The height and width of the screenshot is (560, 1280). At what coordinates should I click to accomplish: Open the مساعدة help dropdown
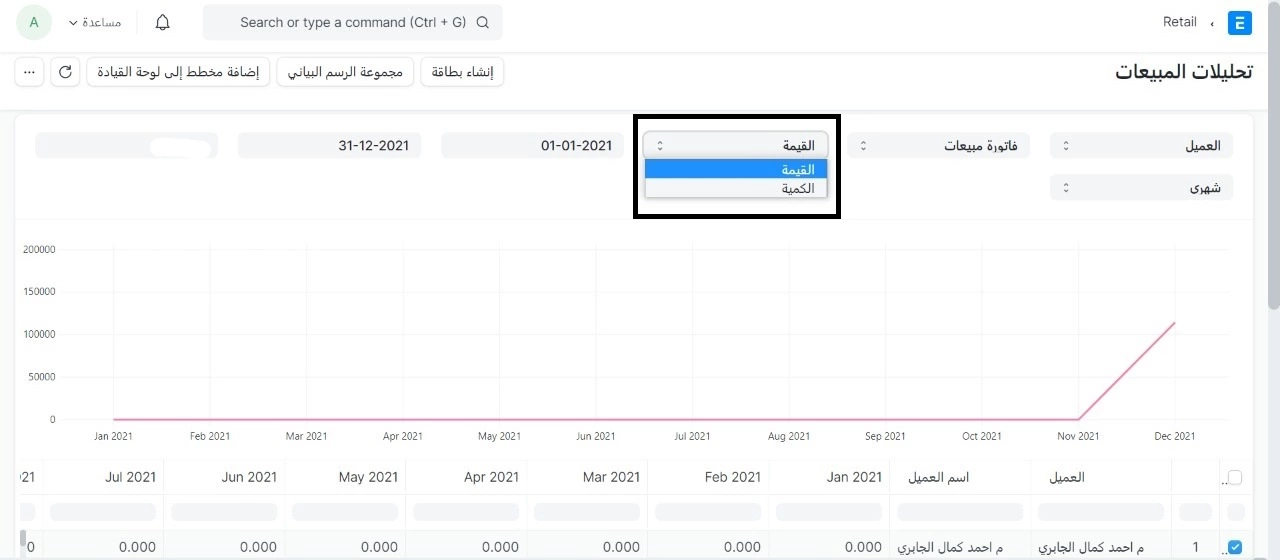94,22
